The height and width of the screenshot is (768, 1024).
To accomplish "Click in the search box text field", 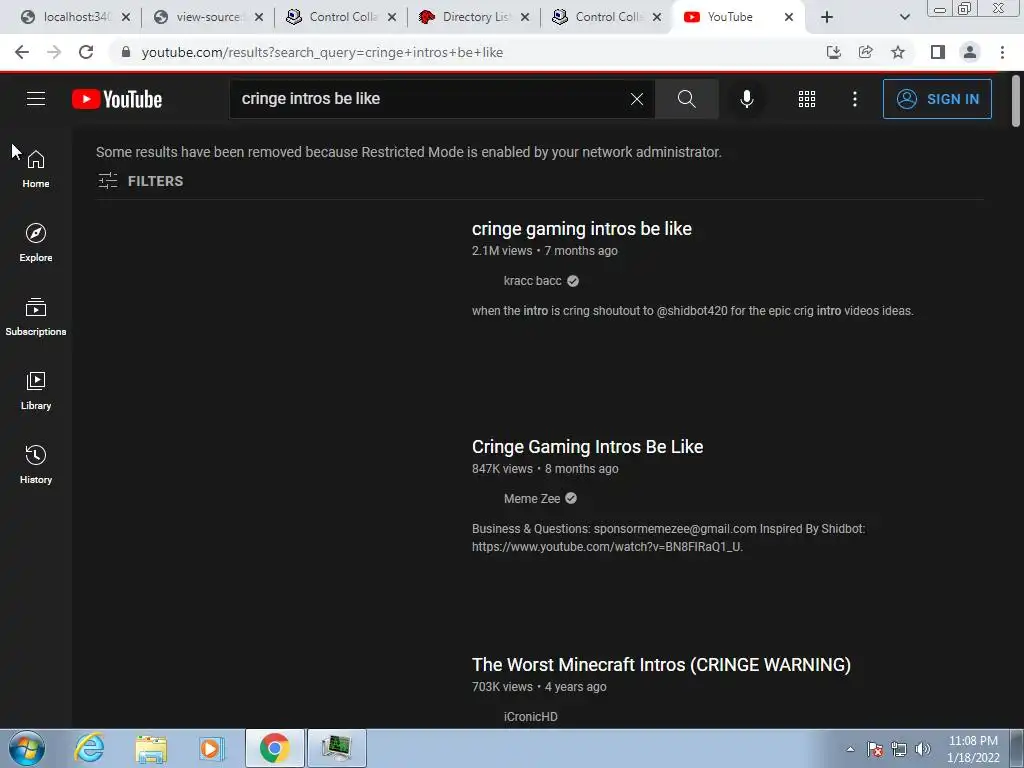I will (x=431, y=99).
